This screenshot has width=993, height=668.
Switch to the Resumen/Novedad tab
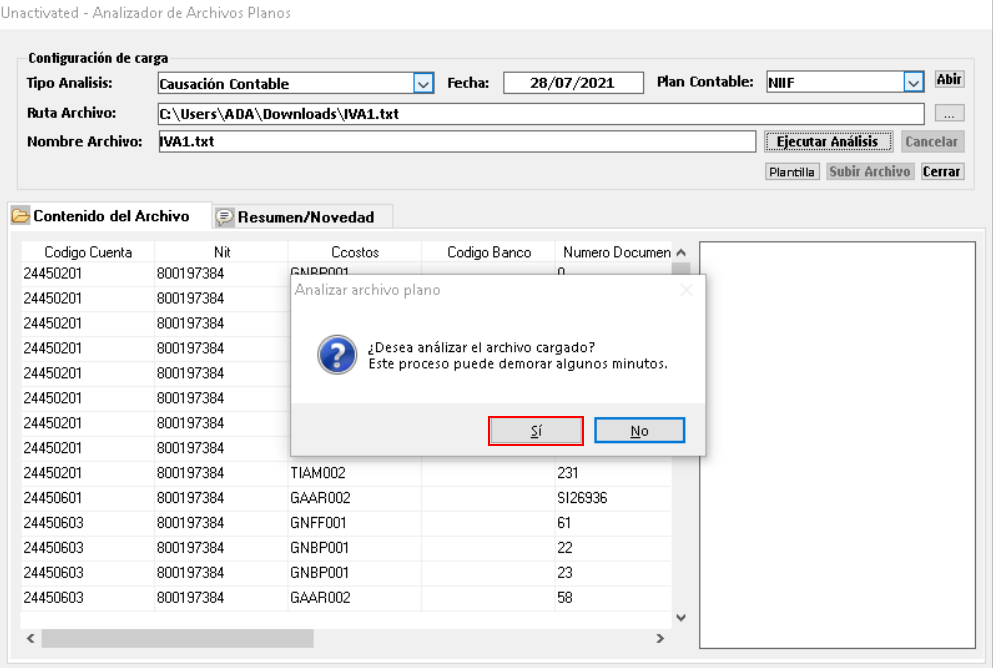click(305, 217)
